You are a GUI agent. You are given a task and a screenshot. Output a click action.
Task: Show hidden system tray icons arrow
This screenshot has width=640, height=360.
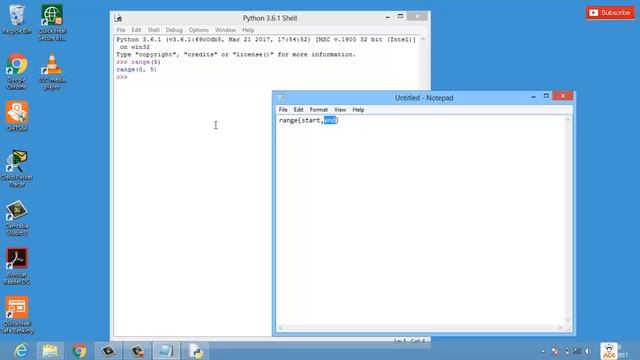pos(543,351)
